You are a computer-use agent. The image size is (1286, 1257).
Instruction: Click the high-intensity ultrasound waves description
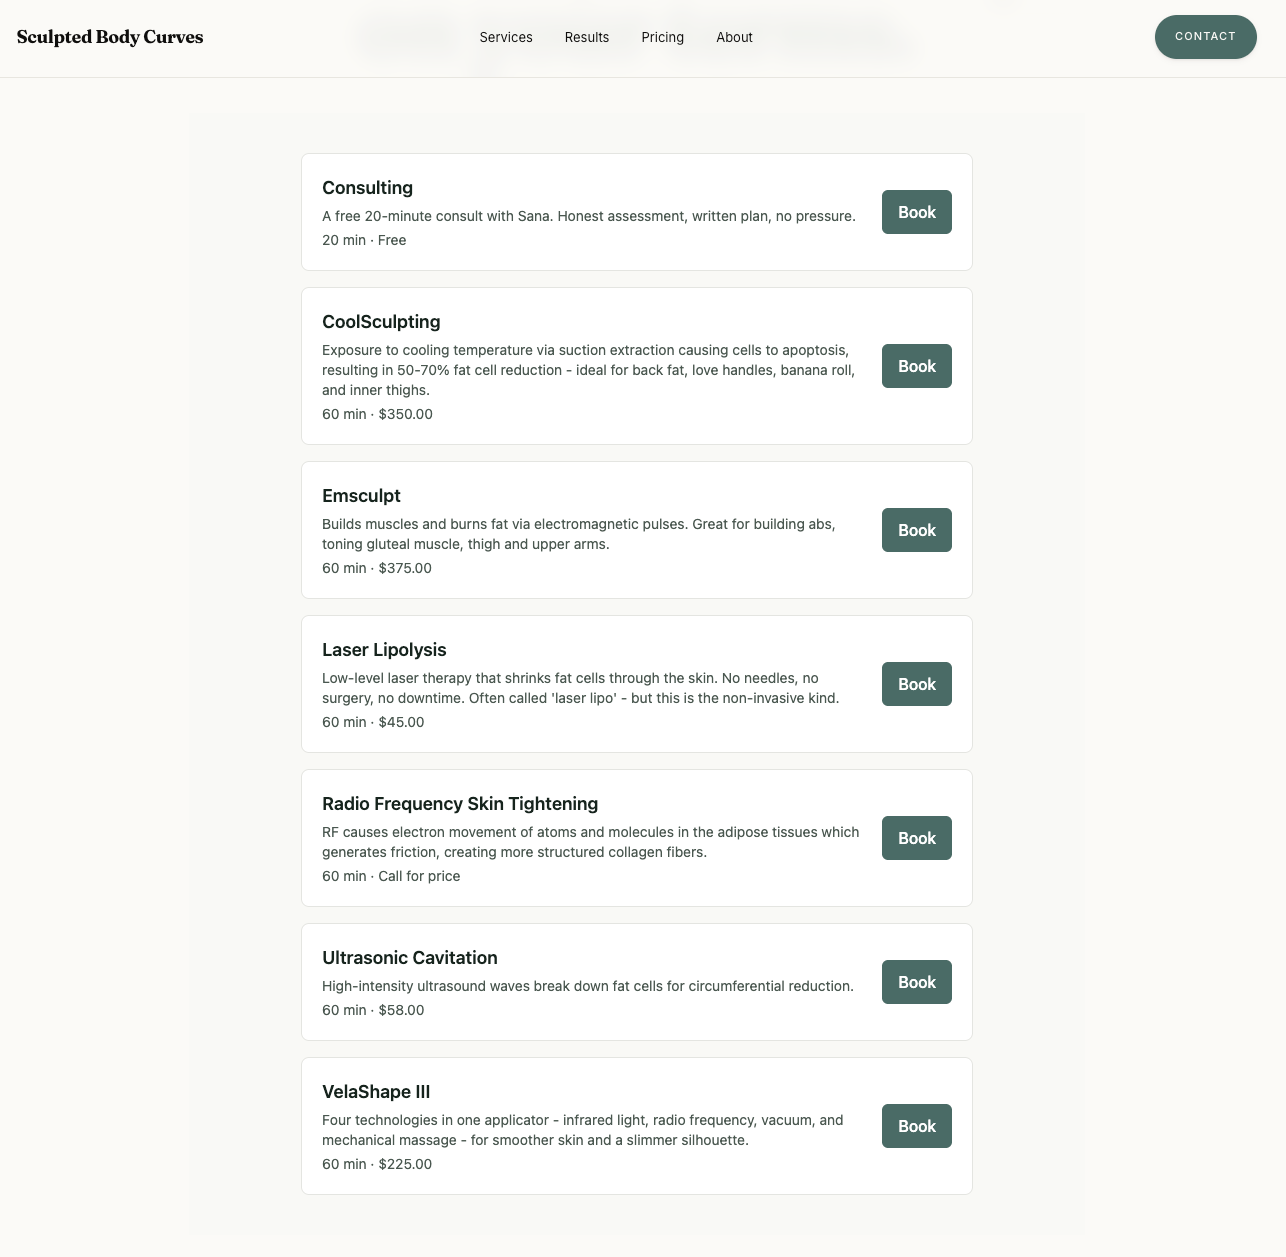click(588, 986)
